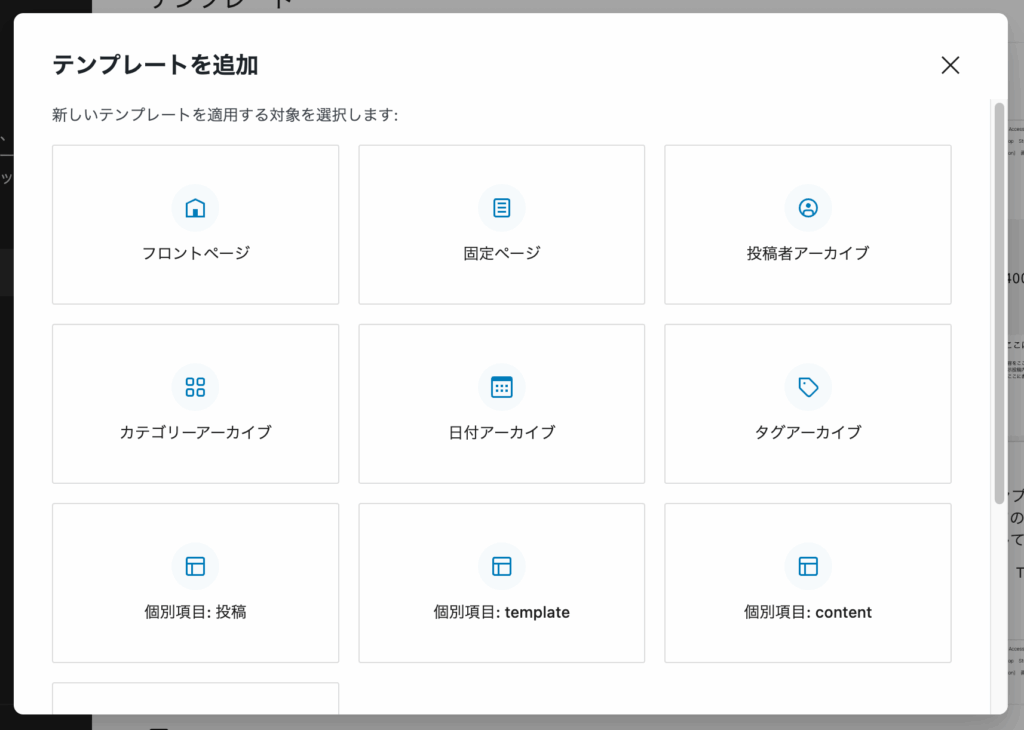Choose the 固定ページ template option

click(502, 253)
